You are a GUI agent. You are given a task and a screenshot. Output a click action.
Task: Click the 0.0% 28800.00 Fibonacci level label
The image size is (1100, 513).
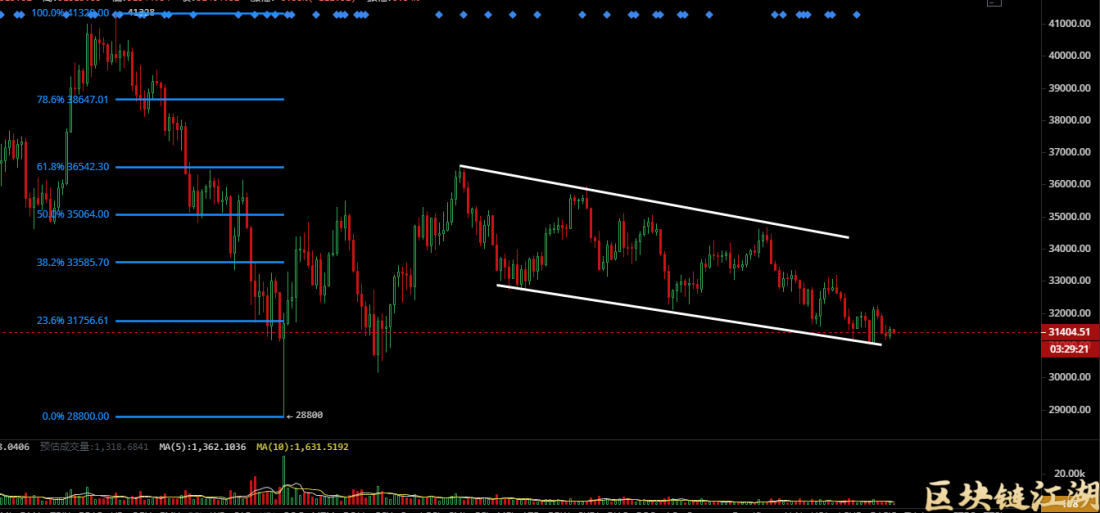[76, 416]
